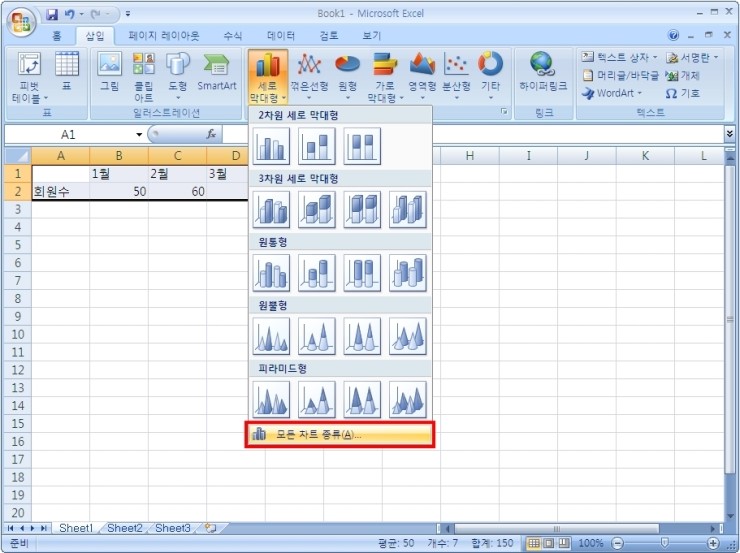The image size is (740, 553).
Task: Open the shapes (도형) dropdown
Action: pos(177,75)
